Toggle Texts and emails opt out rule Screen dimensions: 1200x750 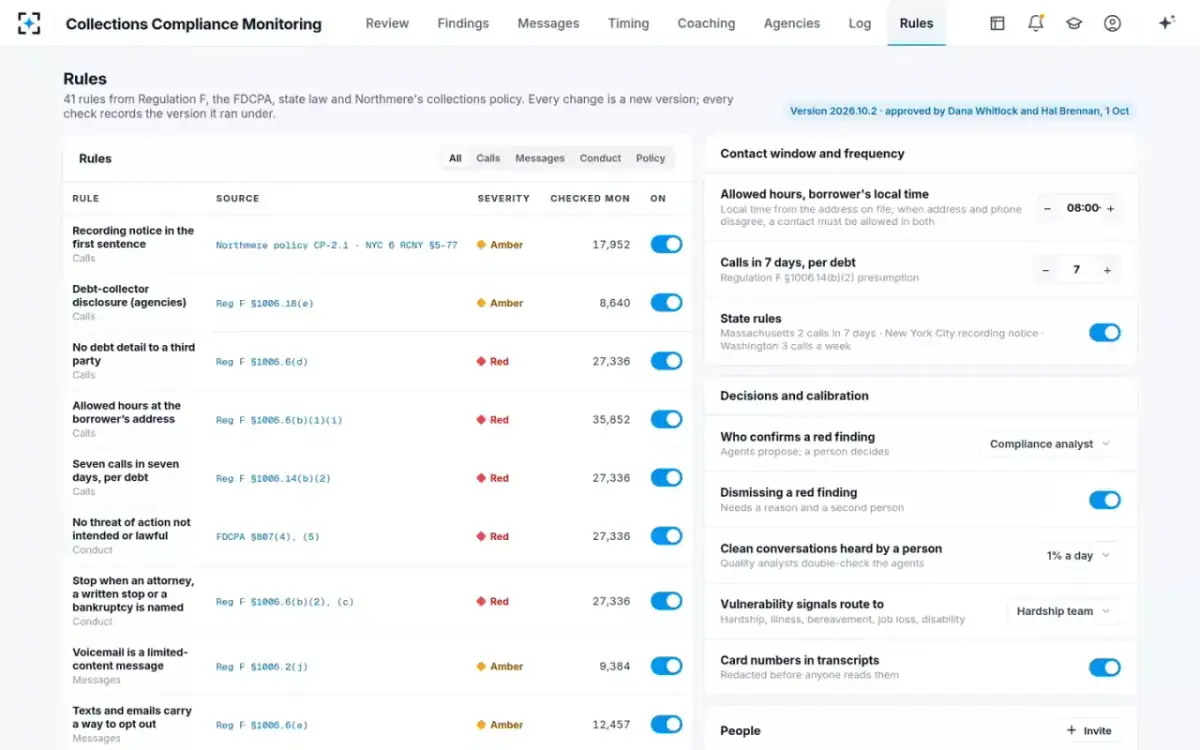666,724
